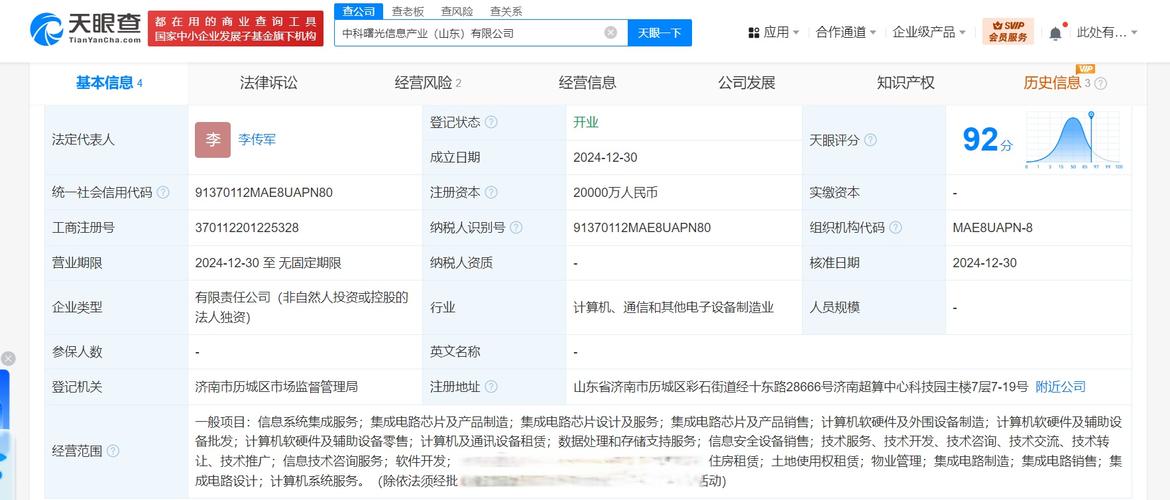Expand the 应用 dropdown
Viewport: 1170px width, 500px height.
click(781, 32)
